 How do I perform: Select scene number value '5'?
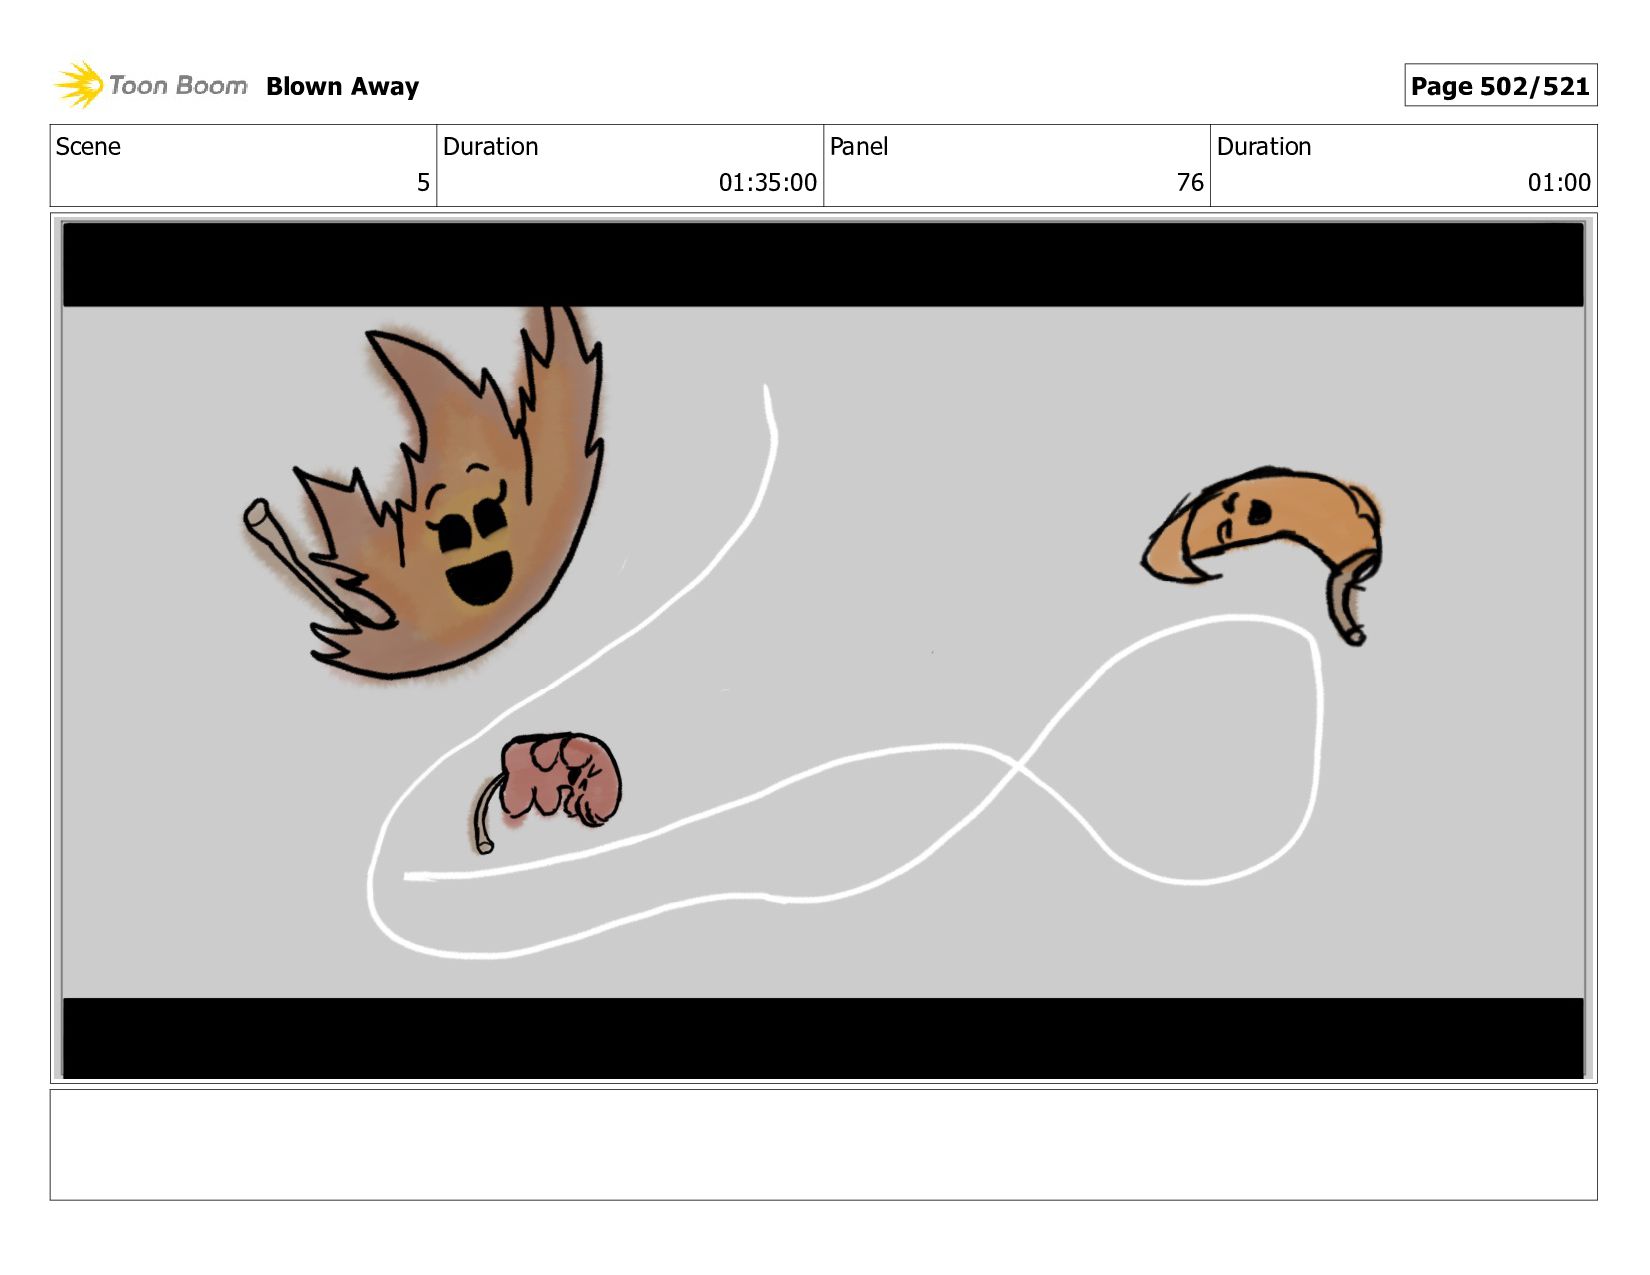click(423, 183)
